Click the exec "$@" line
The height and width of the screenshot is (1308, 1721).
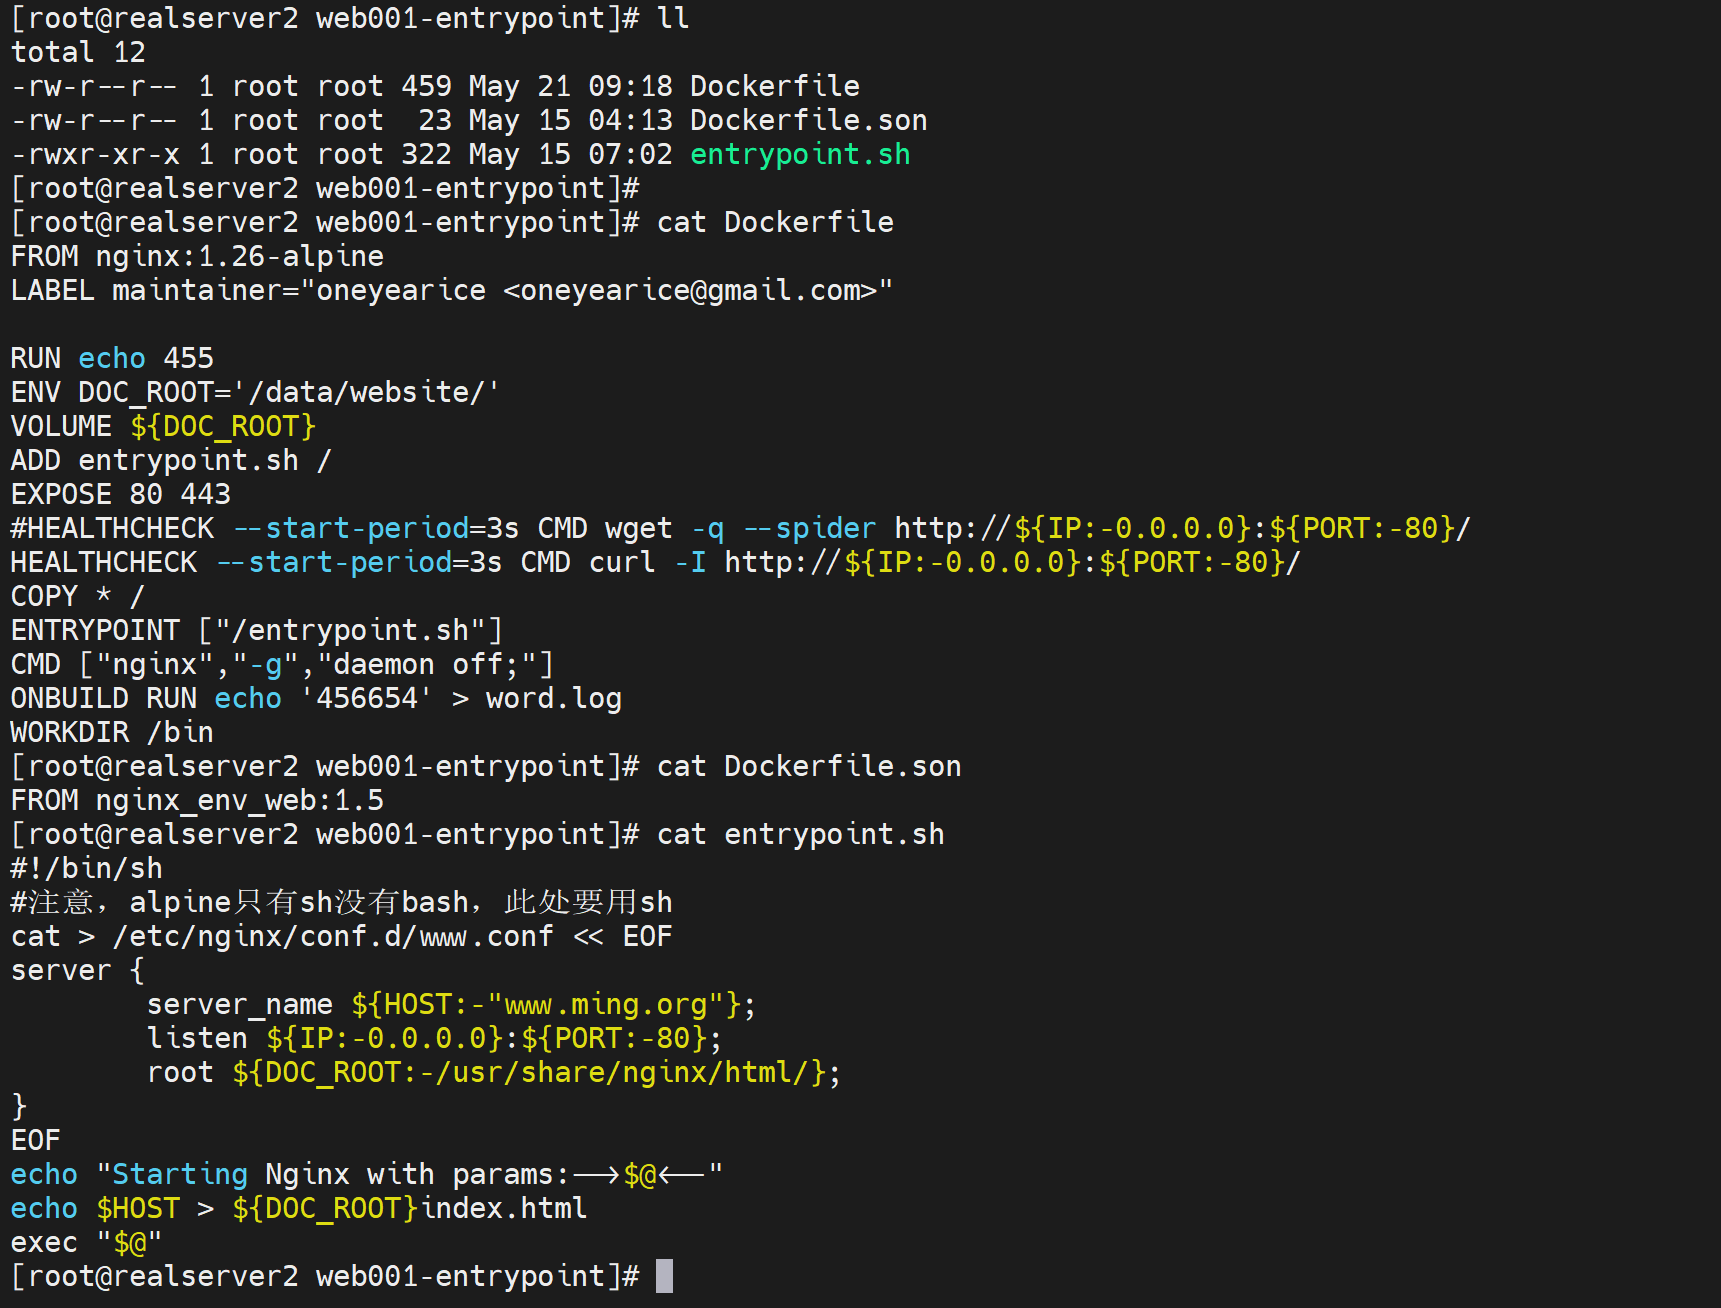pos(86,1242)
